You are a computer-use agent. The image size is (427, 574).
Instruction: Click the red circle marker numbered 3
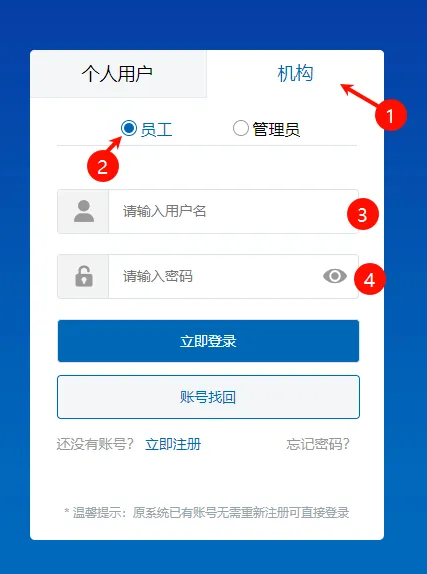[363, 214]
